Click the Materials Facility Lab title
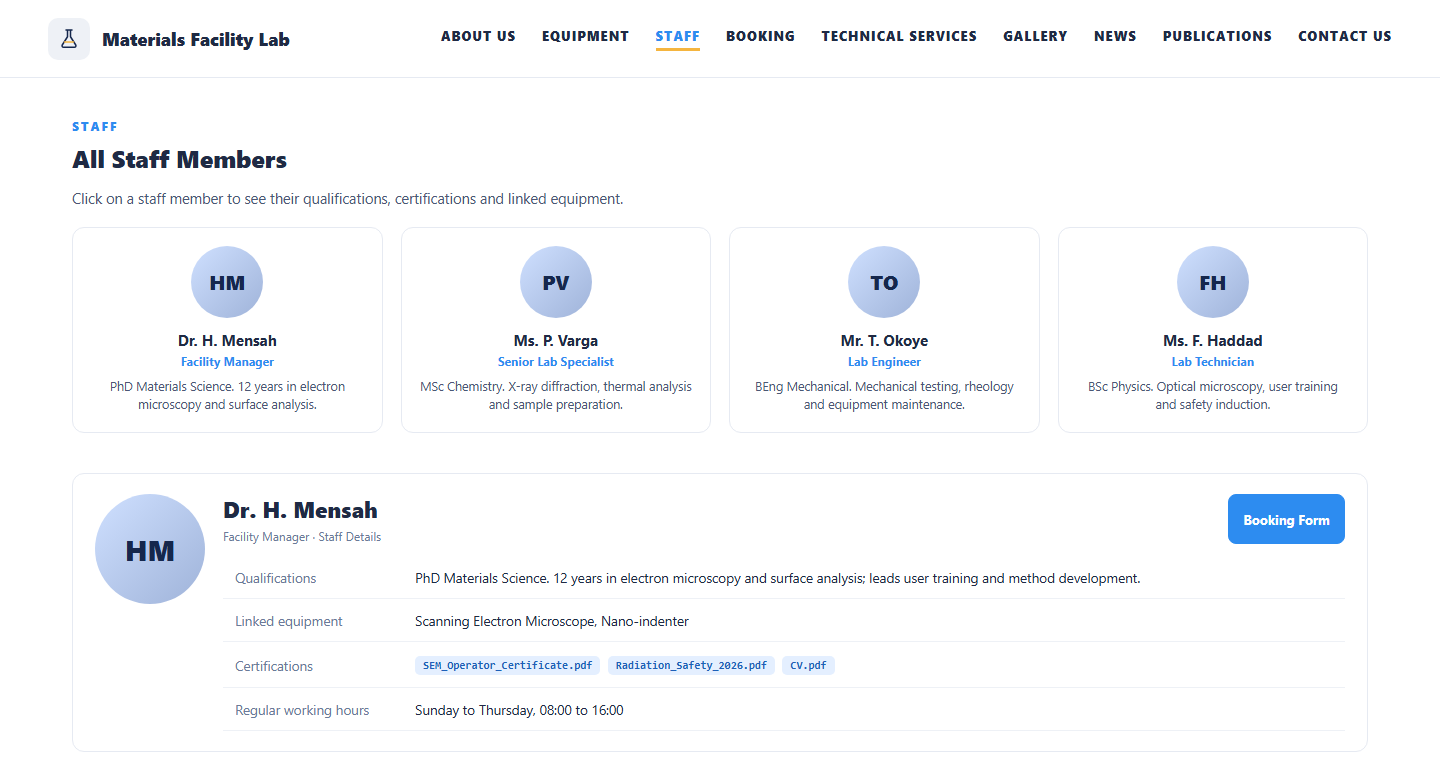The height and width of the screenshot is (760, 1440). (196, 40)
